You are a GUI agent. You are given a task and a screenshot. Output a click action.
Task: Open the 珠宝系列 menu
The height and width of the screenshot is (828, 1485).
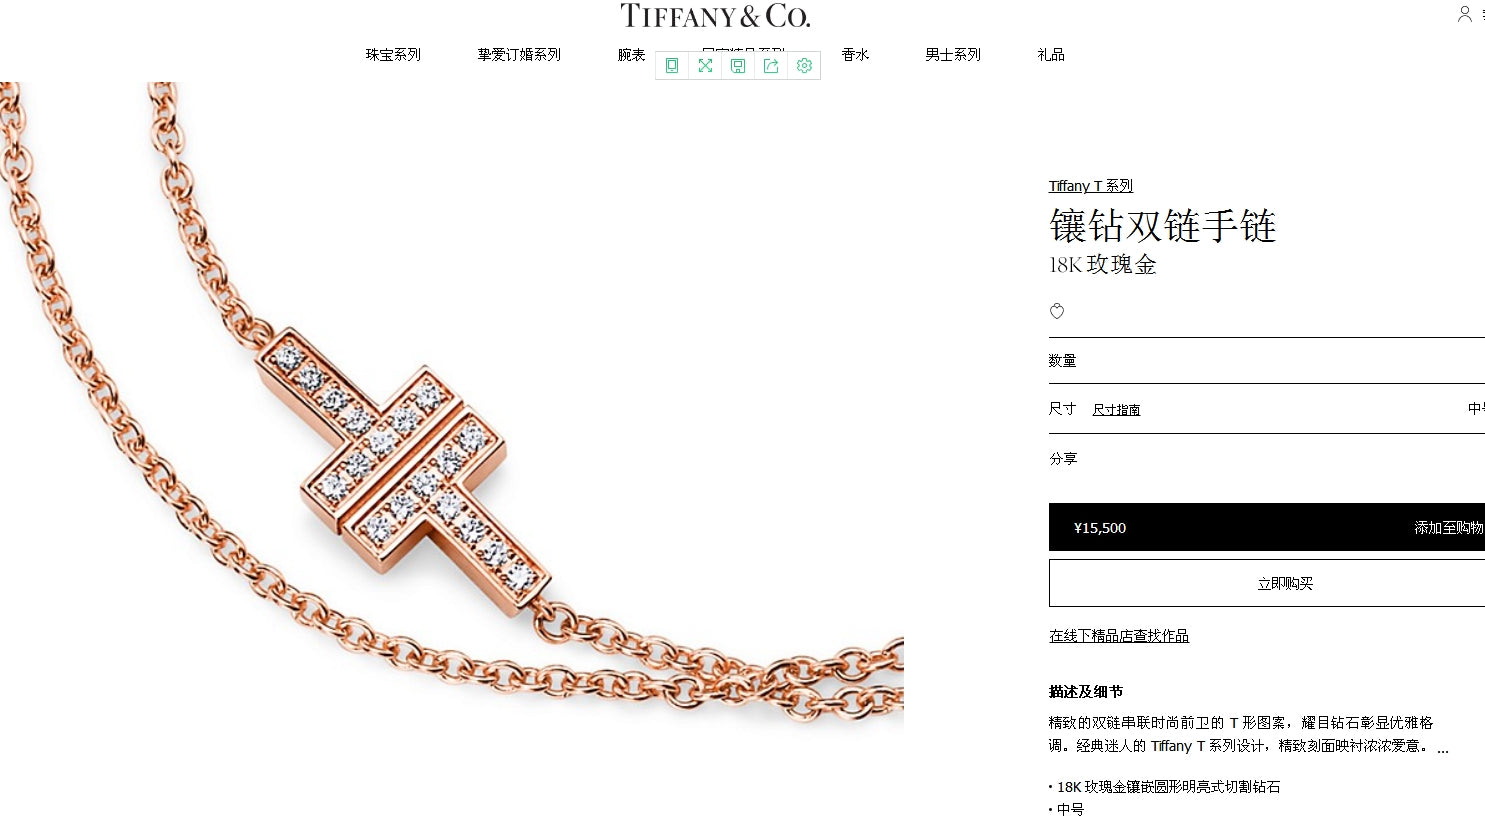[x=393, y=55]
